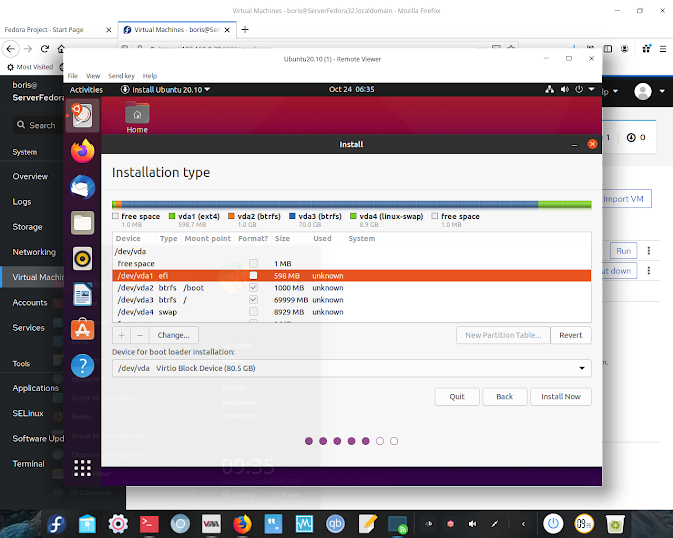673x538 pixels.
Task: Open Help icon in Ubuntu dock
Action: 82,365
